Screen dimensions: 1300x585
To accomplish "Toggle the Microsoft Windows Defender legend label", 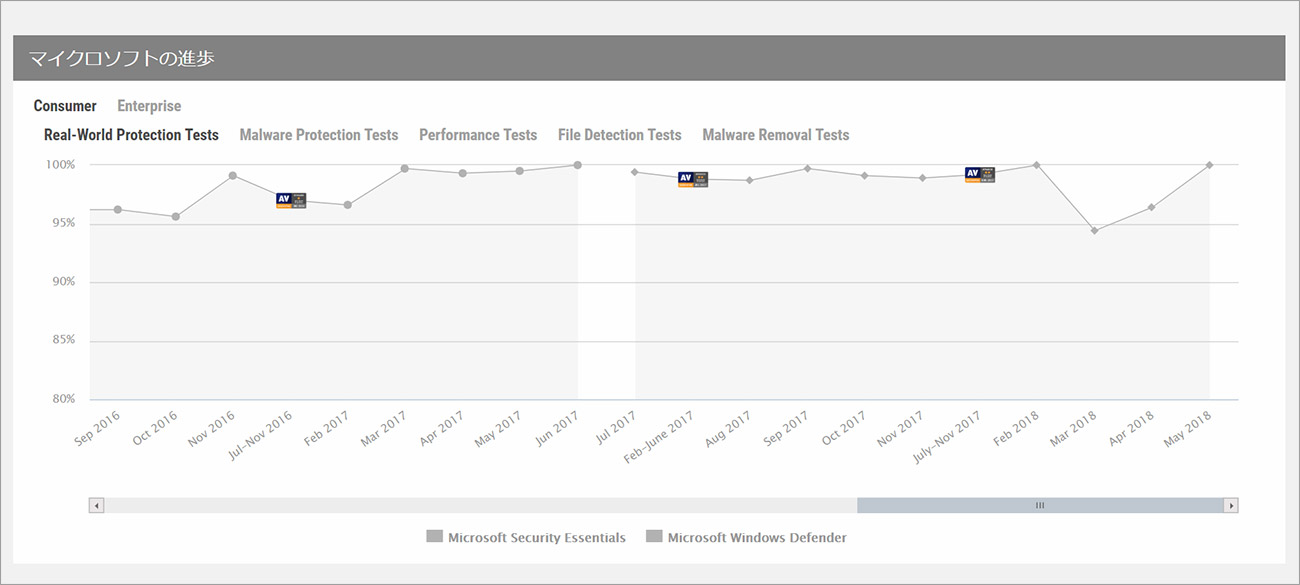I will click(x=757, y=538).
